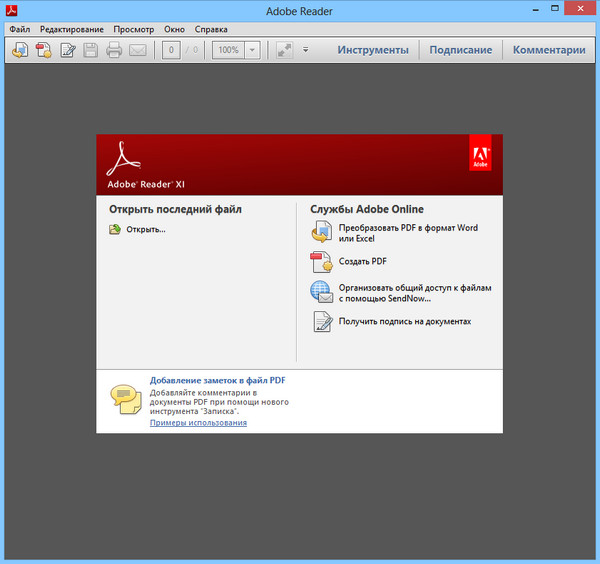This screenshot has height=564, width=600.
Task: Open the Редактирование menu
Action: point(71,29)
